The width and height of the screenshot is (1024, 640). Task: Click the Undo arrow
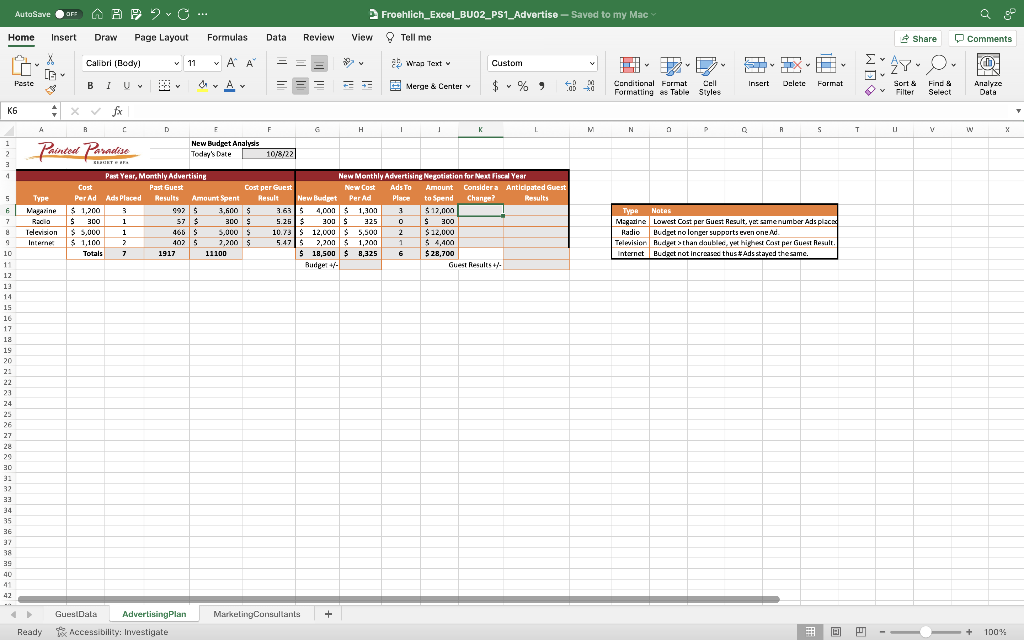point(155,14)
